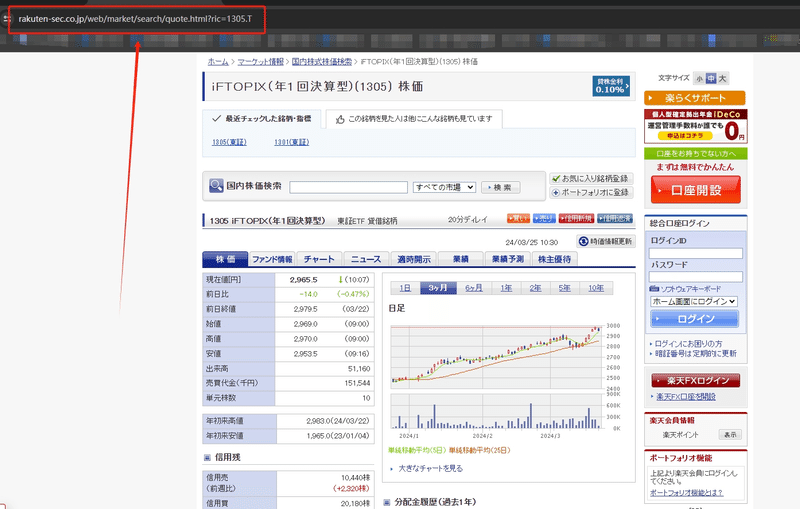Open the すべての市場 market dropdown

point(444,187)
